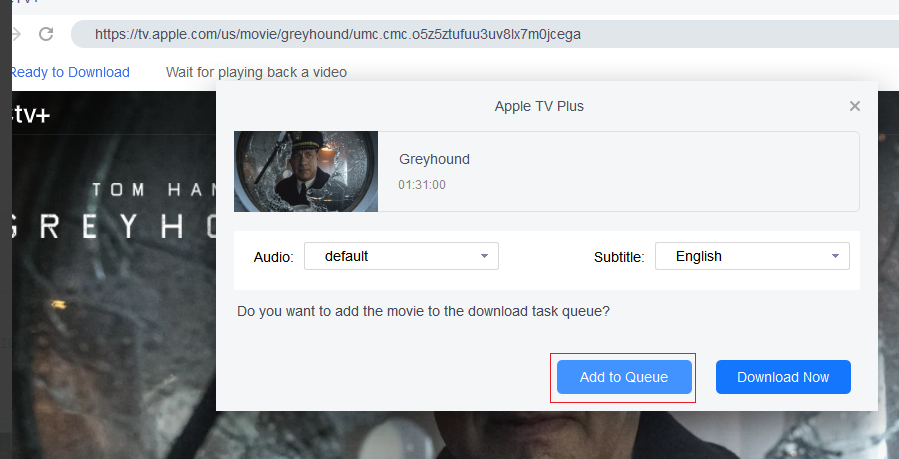899x459 pixels.
Task: Click the Greyhound title in the dialog
Action: (x=434, y=159)
